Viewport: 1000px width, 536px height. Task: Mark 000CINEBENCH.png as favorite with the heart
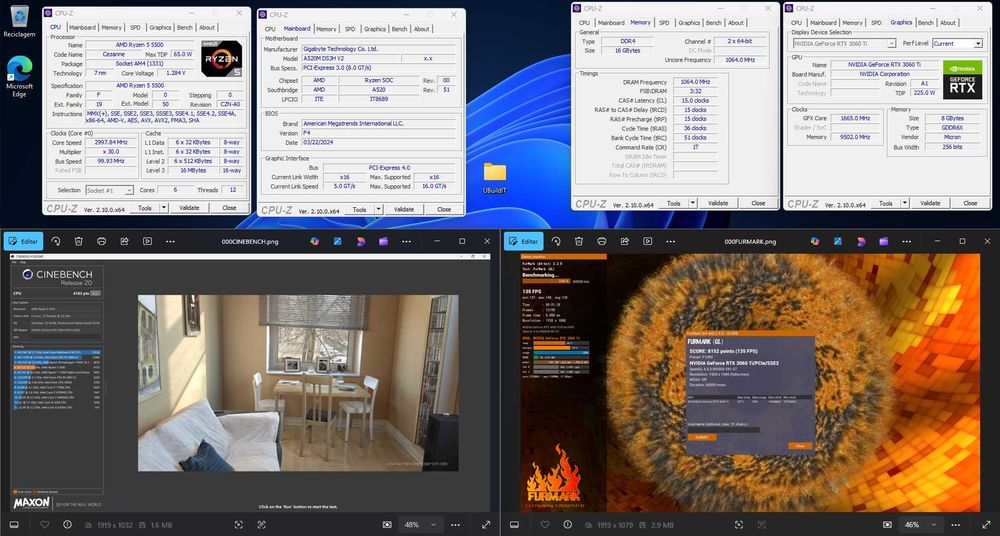tap(45, 525)
